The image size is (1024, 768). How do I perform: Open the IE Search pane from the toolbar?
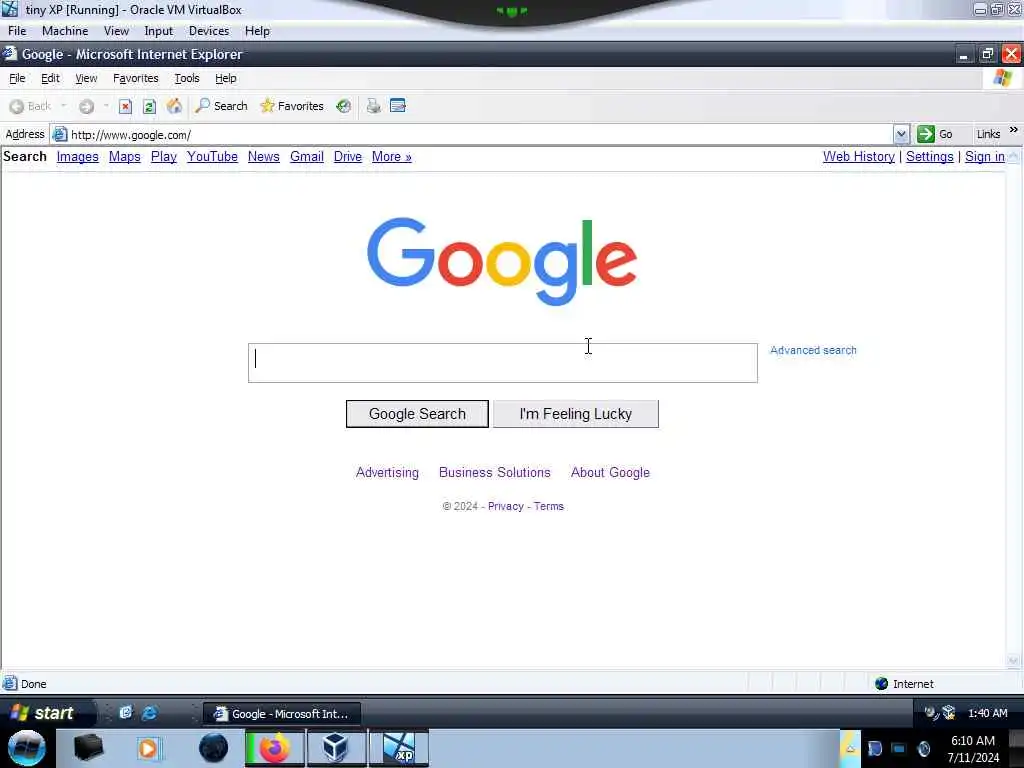221,106
